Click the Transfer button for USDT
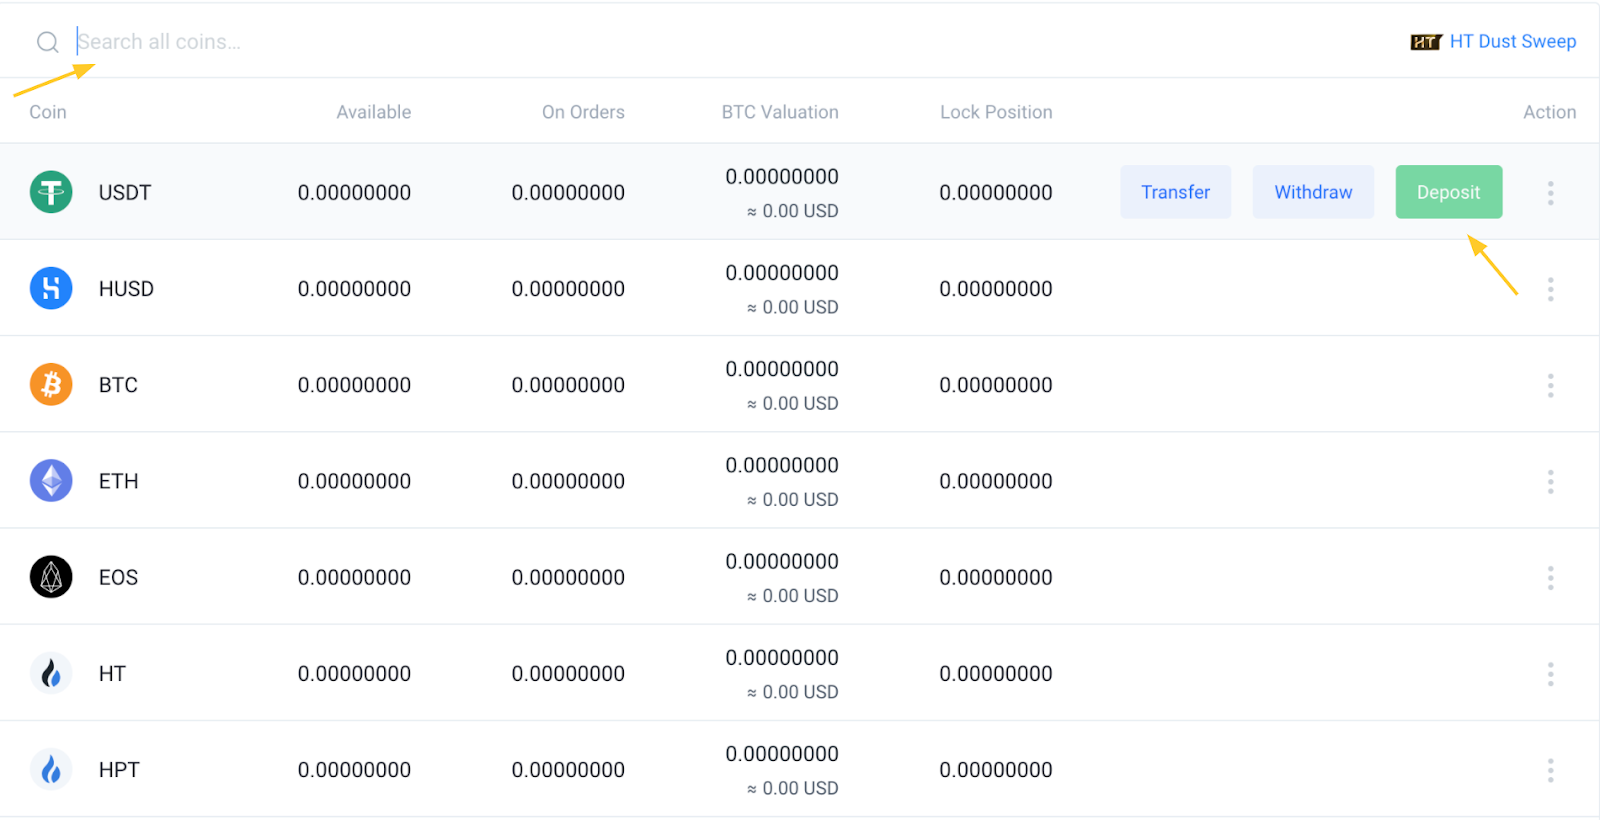Viewport: 1600px width, 820px height. pos(1176,192)
